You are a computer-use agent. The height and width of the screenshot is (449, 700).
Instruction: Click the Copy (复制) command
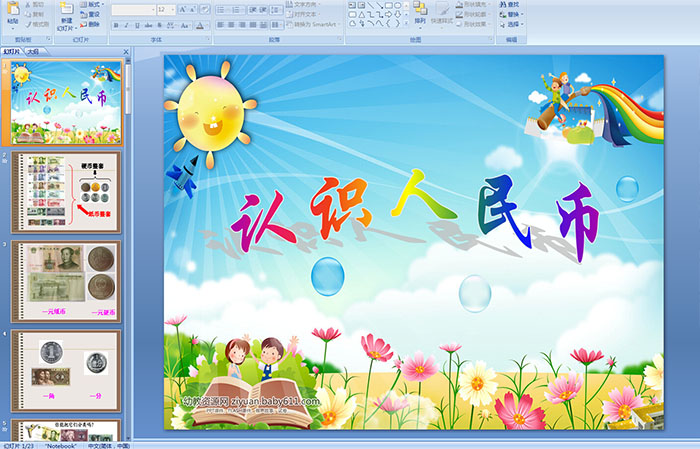point(35,14)
